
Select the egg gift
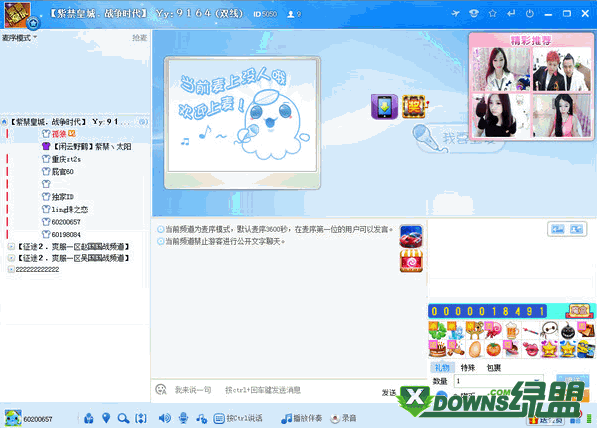click(x=474, y=349)
